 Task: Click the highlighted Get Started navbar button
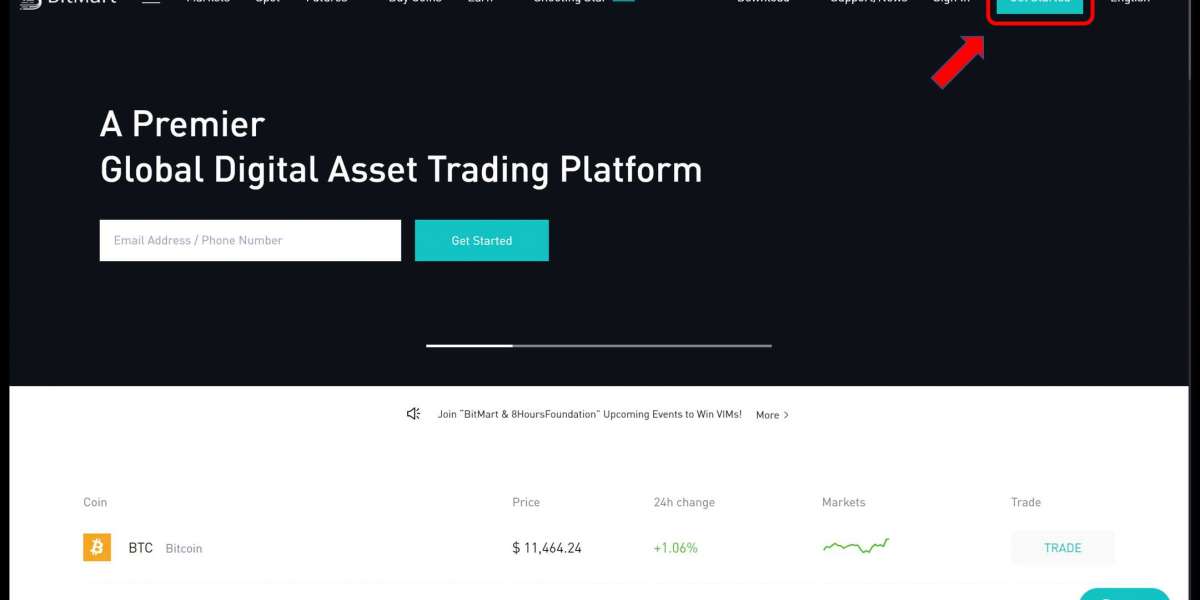point(1040,5)
